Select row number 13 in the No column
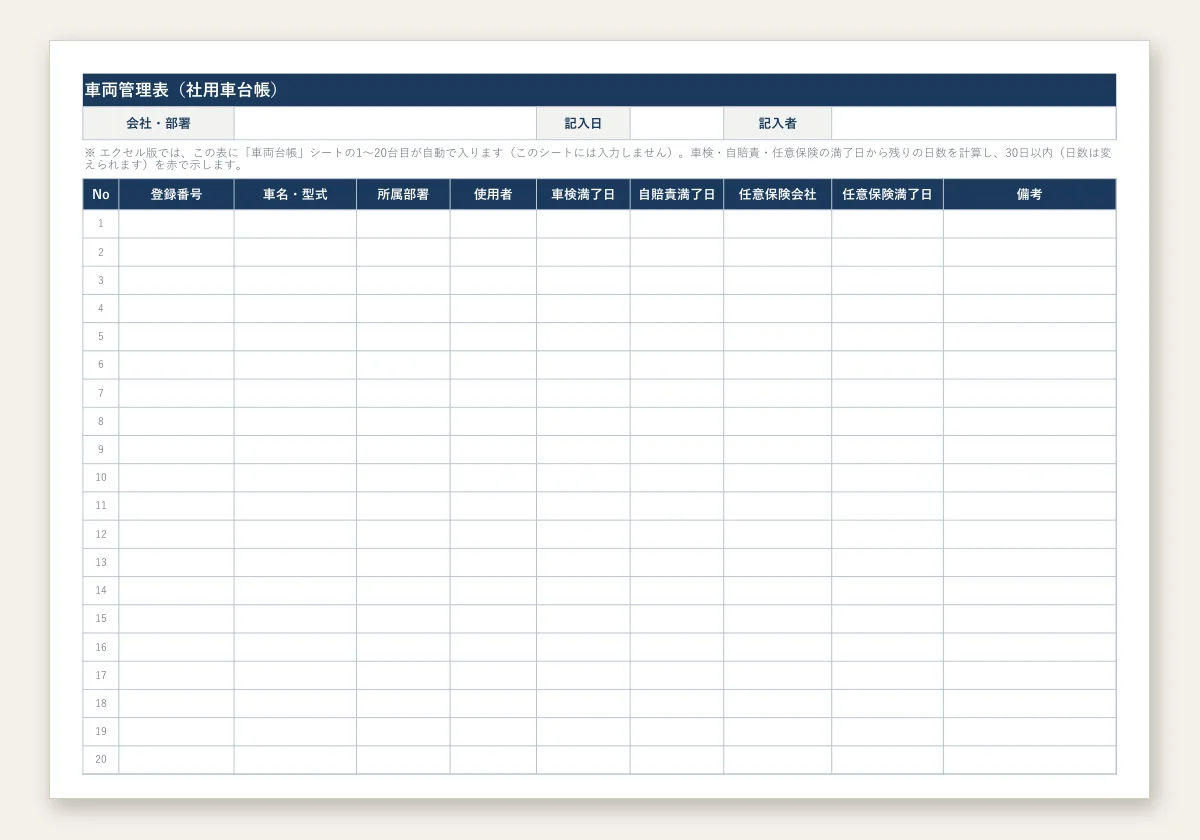Image resolution: width=1200 pixels, height=840 pixels. pos(101,563)
